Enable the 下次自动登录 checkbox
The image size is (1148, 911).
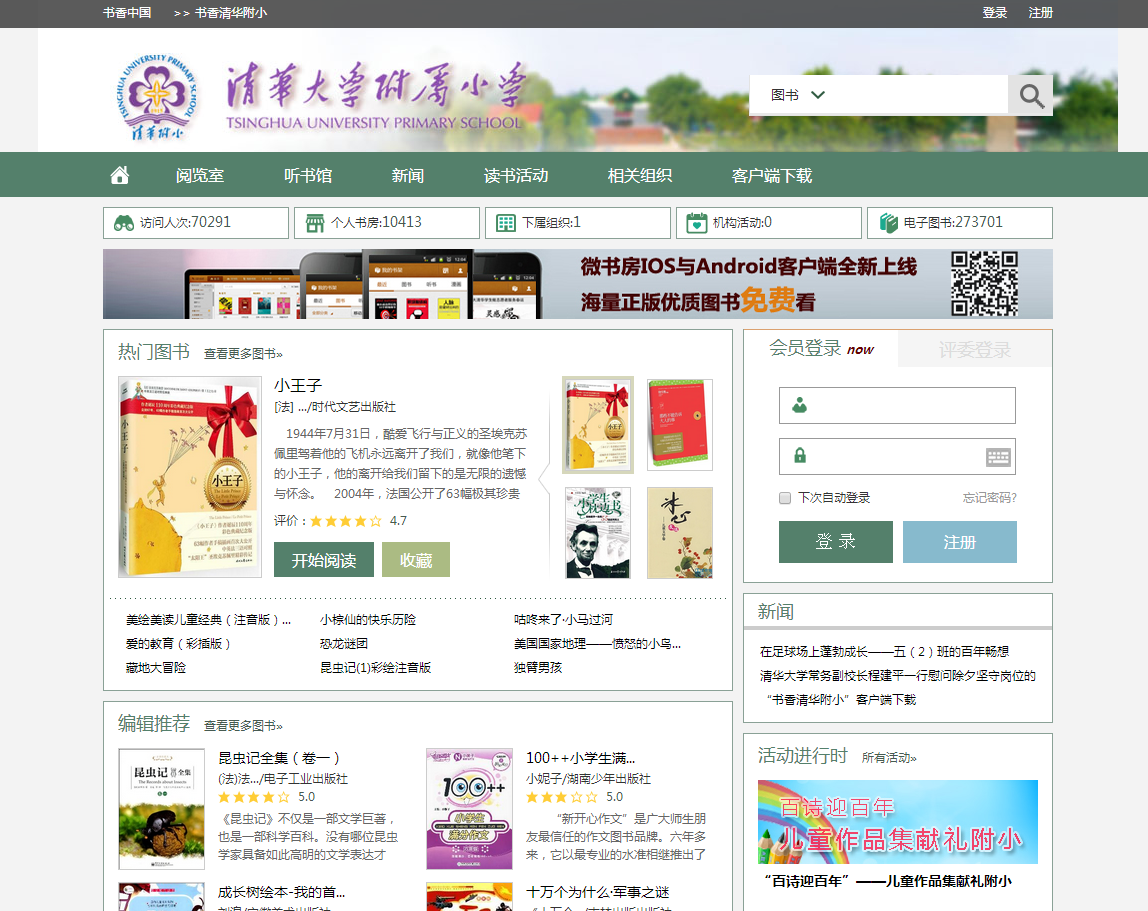[x=785, y=498]
